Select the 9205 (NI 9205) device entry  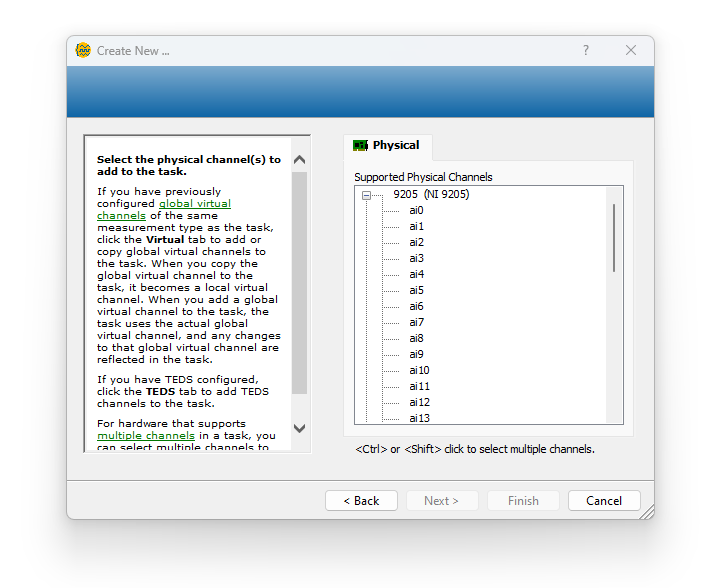tap(430, 195)
